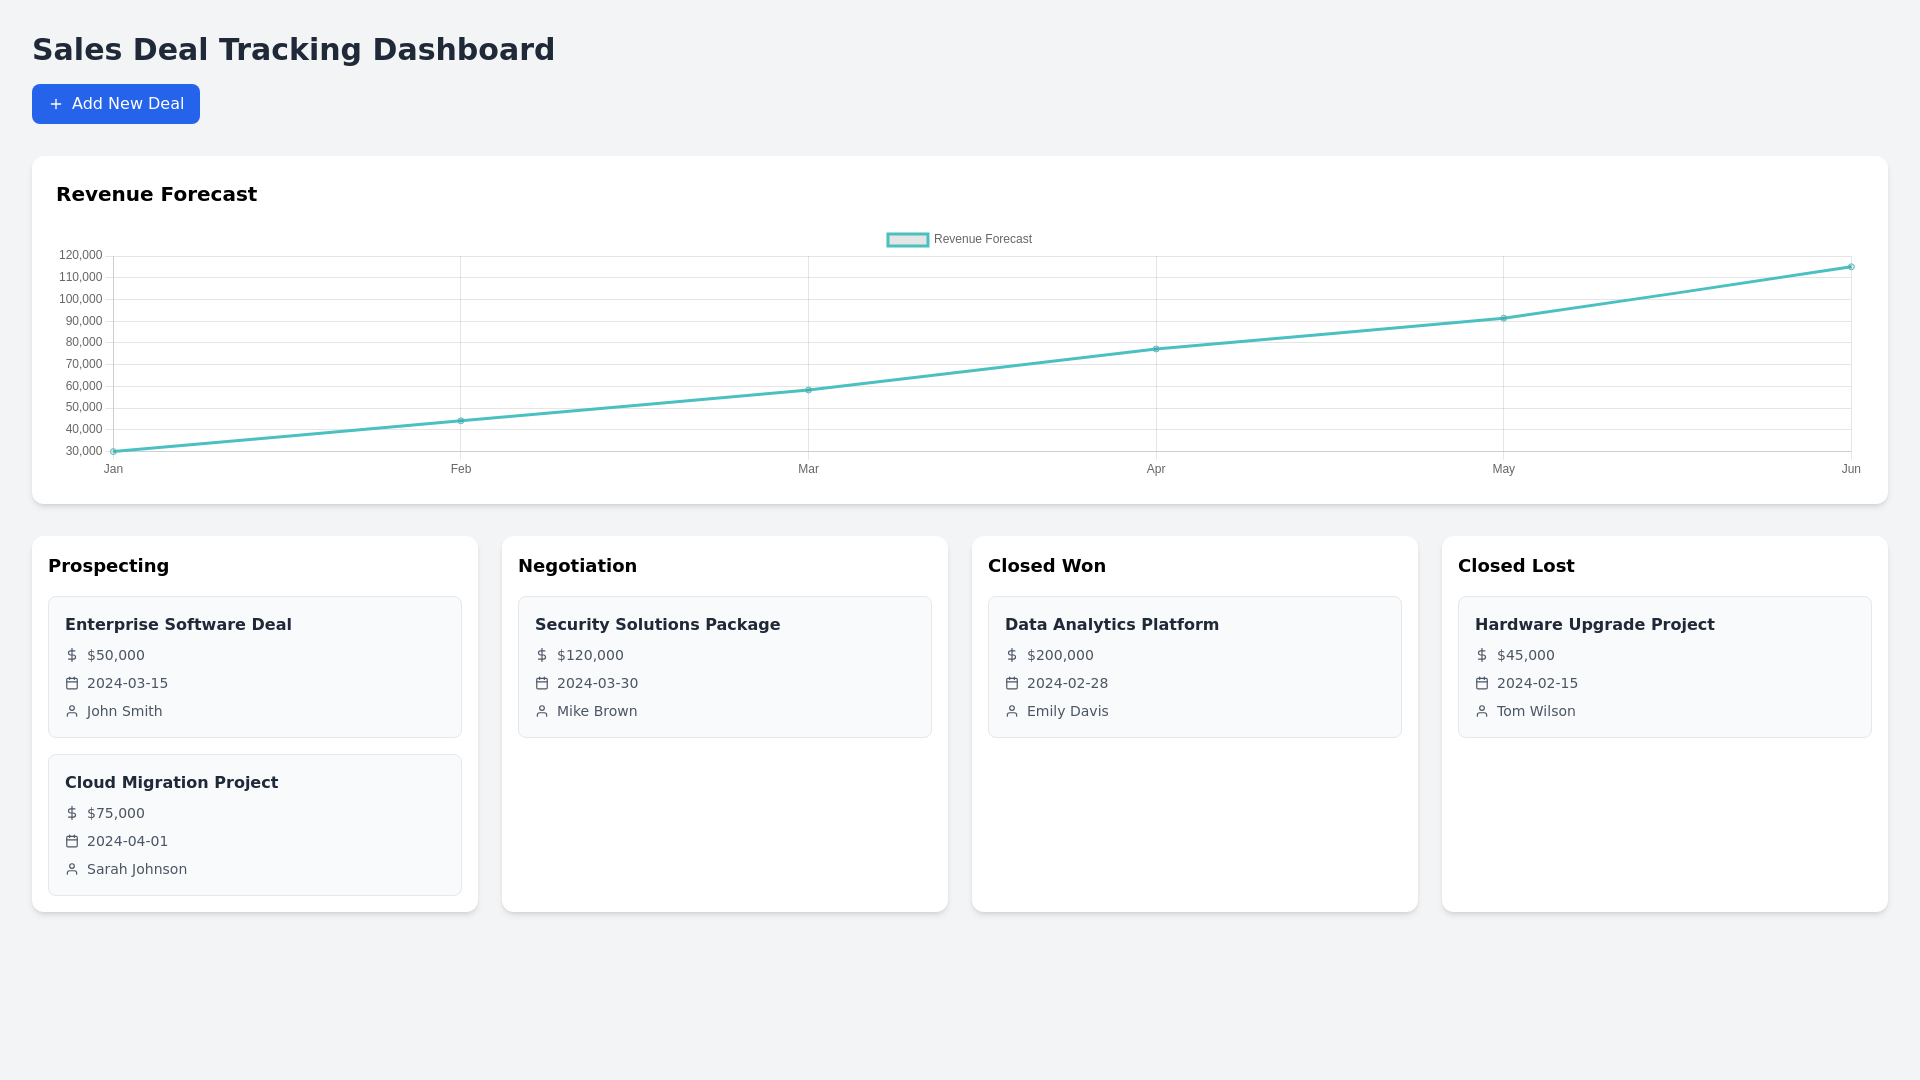Toggle Revenue Forecast dataset via legend label
The width and height of the screenshot is (1920, 1080).
pos(982,239)
